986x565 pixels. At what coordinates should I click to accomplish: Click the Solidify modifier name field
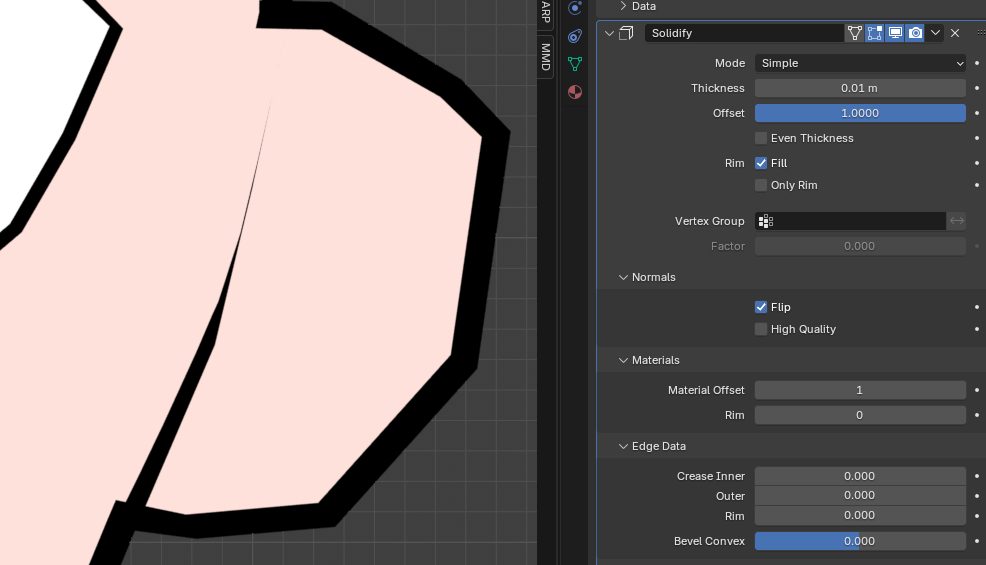pyautogui.click(x=743, y=33)
